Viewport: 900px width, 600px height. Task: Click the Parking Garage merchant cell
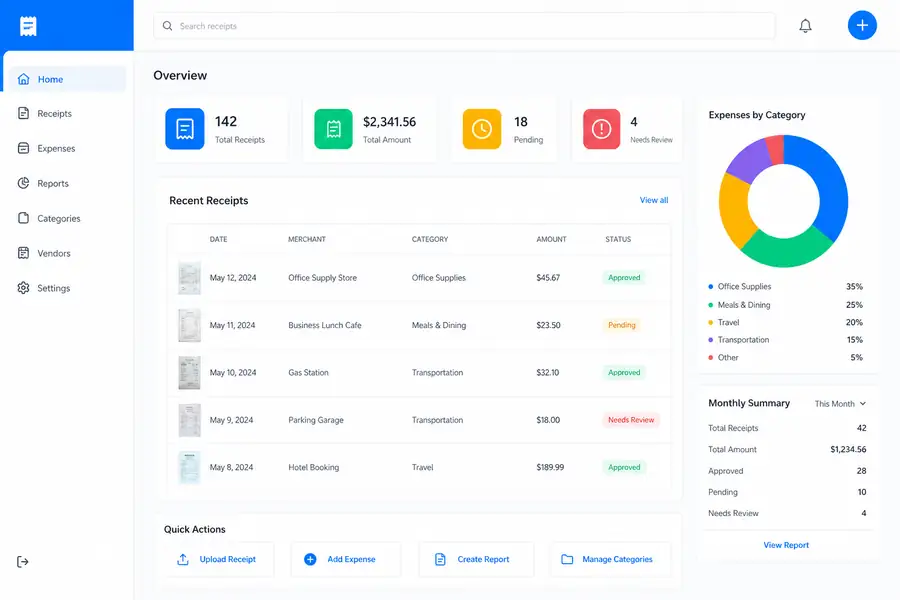316,420
